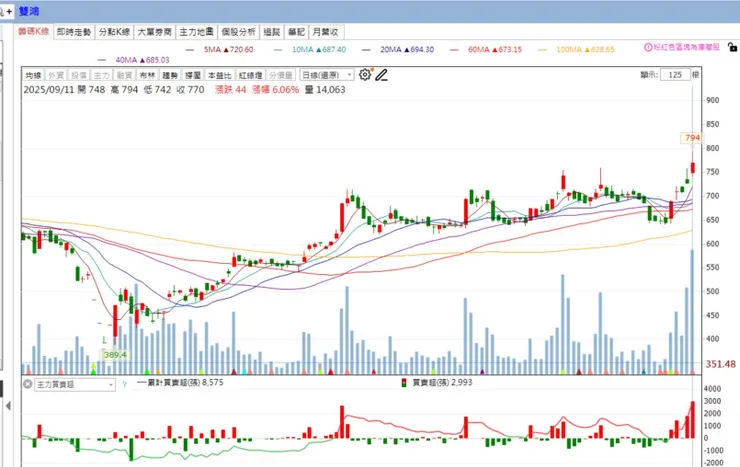
Task: Toggle the 融資 overlay button
Action: (124, 75)
